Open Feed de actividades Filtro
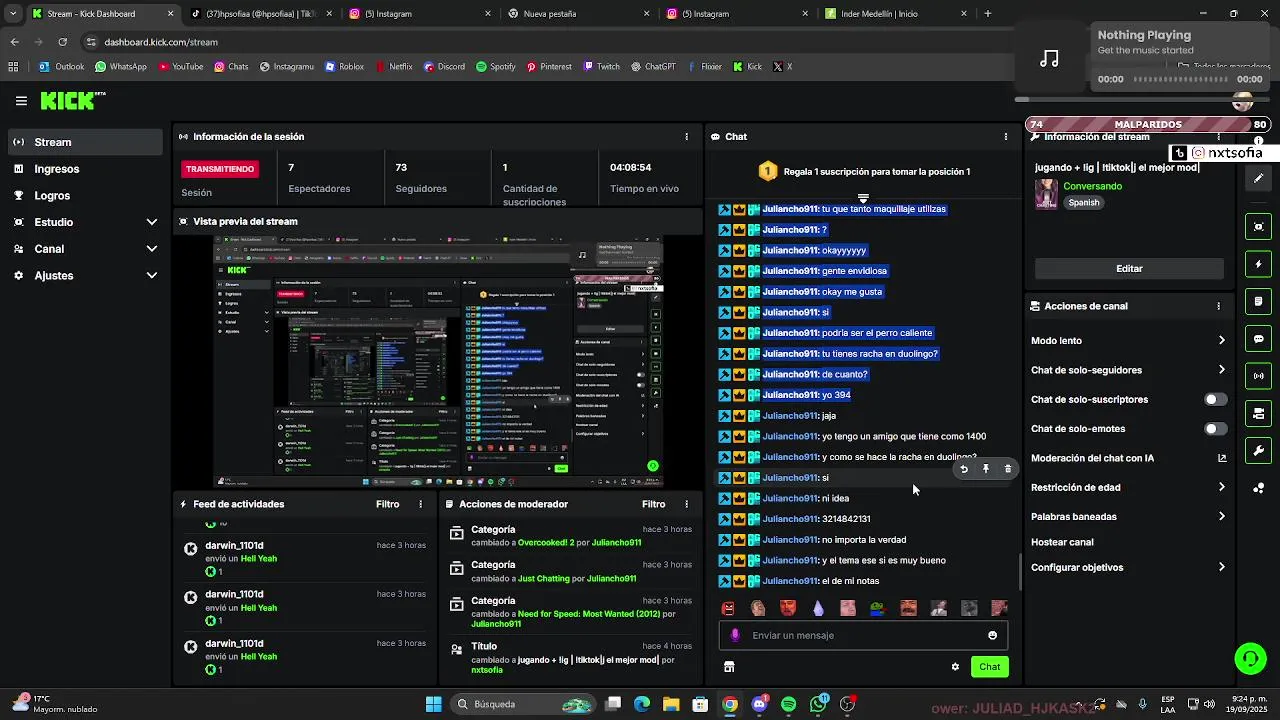The height and width of the screenshot is (720, 1280). (387, 505)
